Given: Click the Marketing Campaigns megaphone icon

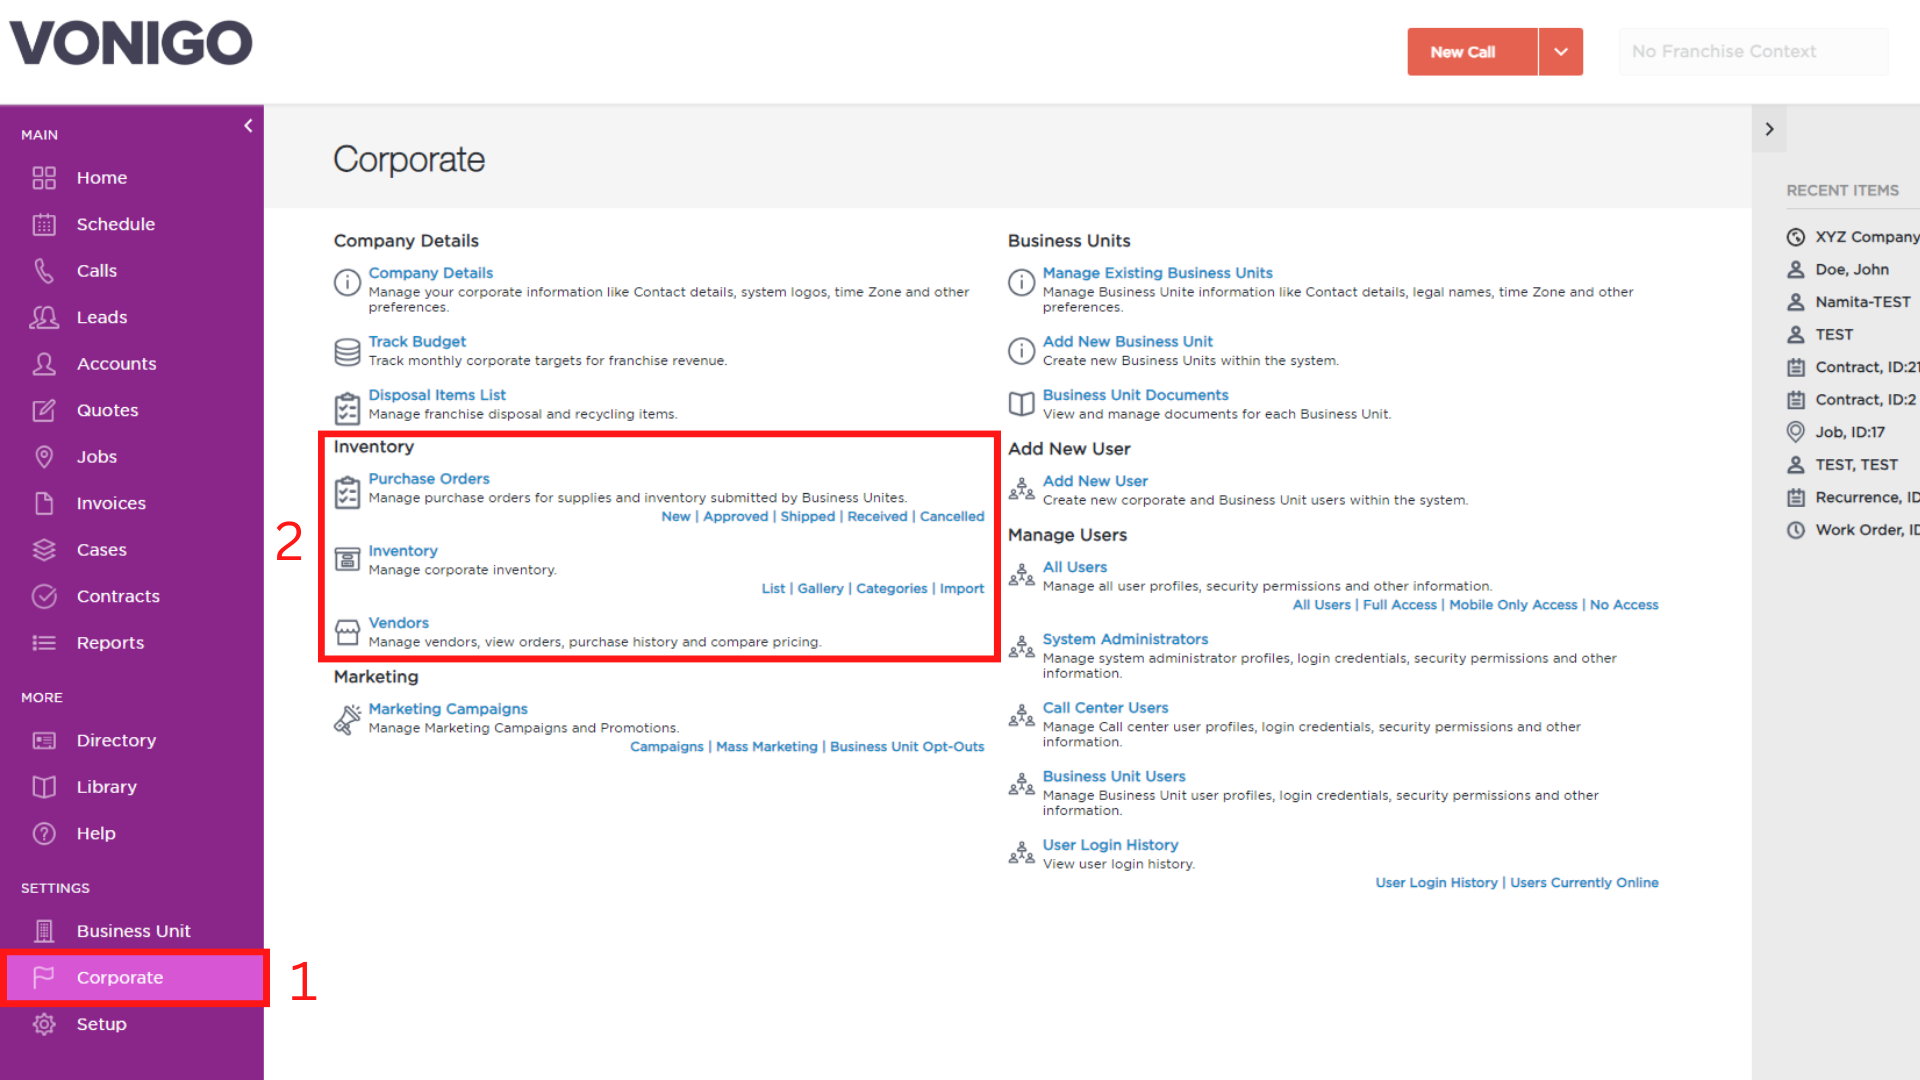Looking at the screenshot, I should (347, 719).
